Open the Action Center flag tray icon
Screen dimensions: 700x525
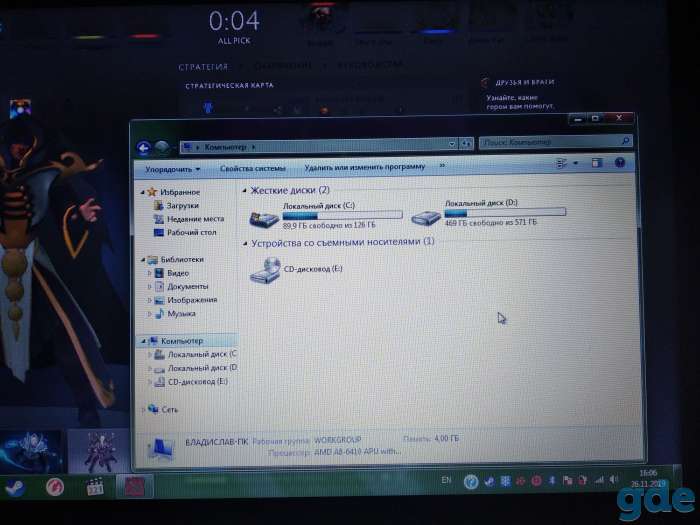coord(567,480)
